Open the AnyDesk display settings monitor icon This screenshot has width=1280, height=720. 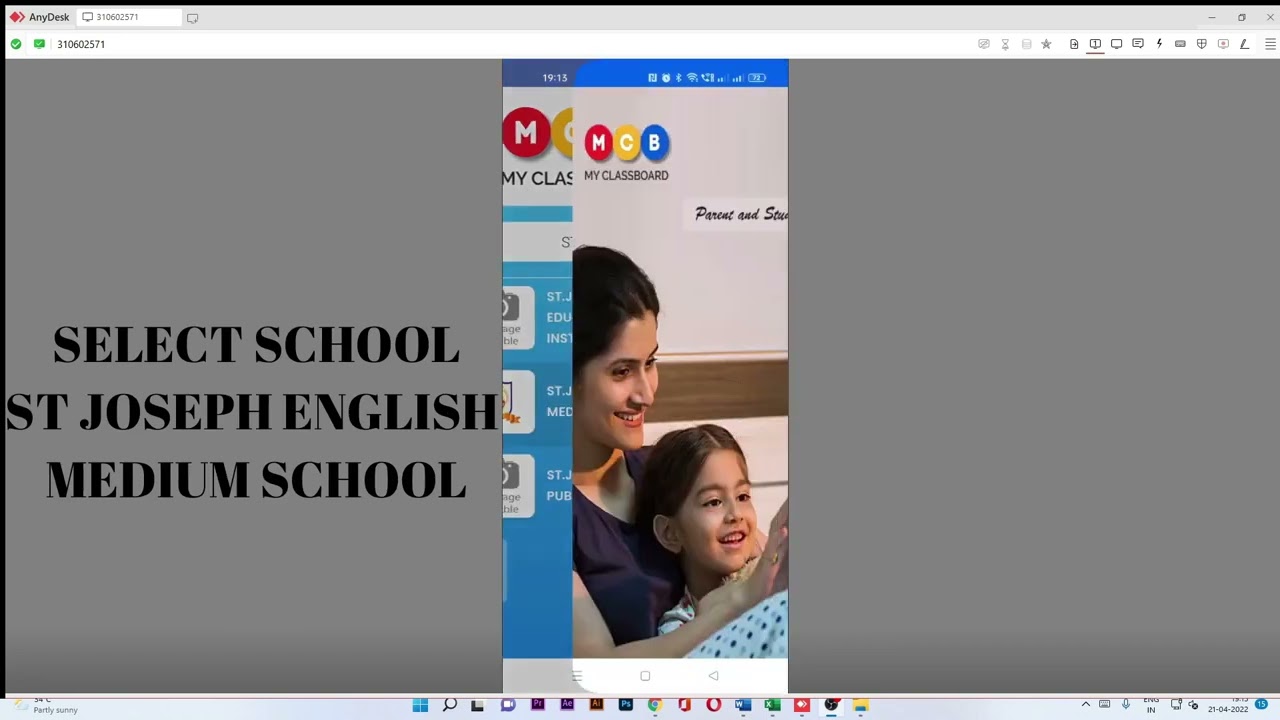pos(1116,44)
